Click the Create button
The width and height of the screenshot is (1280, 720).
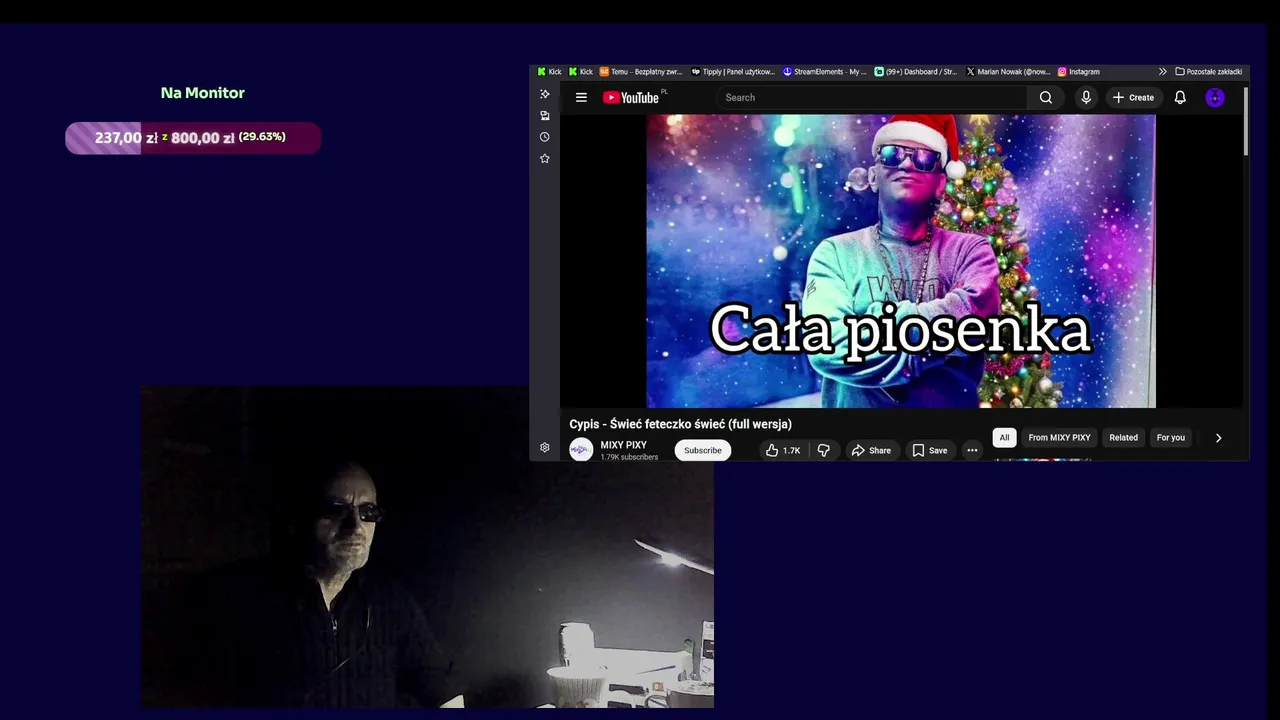point(1133,97)
